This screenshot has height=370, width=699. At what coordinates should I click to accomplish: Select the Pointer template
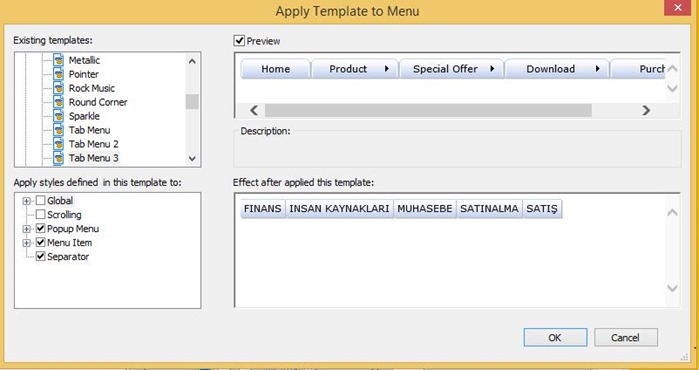pos(84,74)
